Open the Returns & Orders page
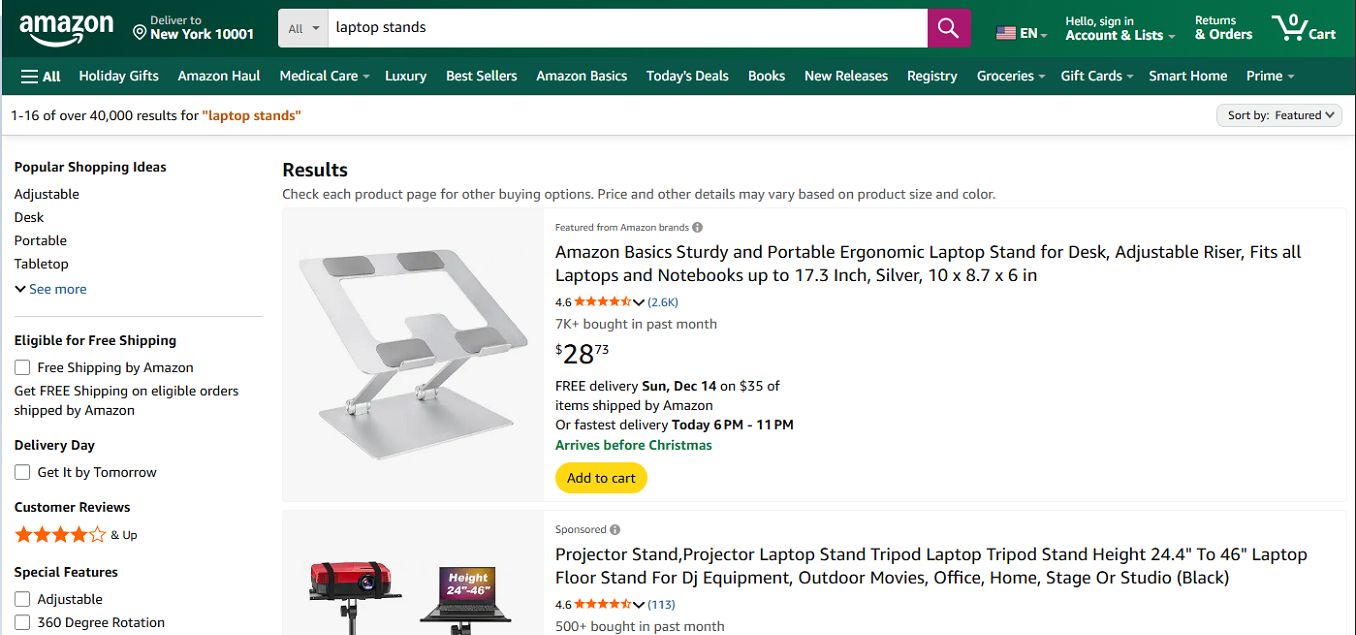 coord(1222,28)
